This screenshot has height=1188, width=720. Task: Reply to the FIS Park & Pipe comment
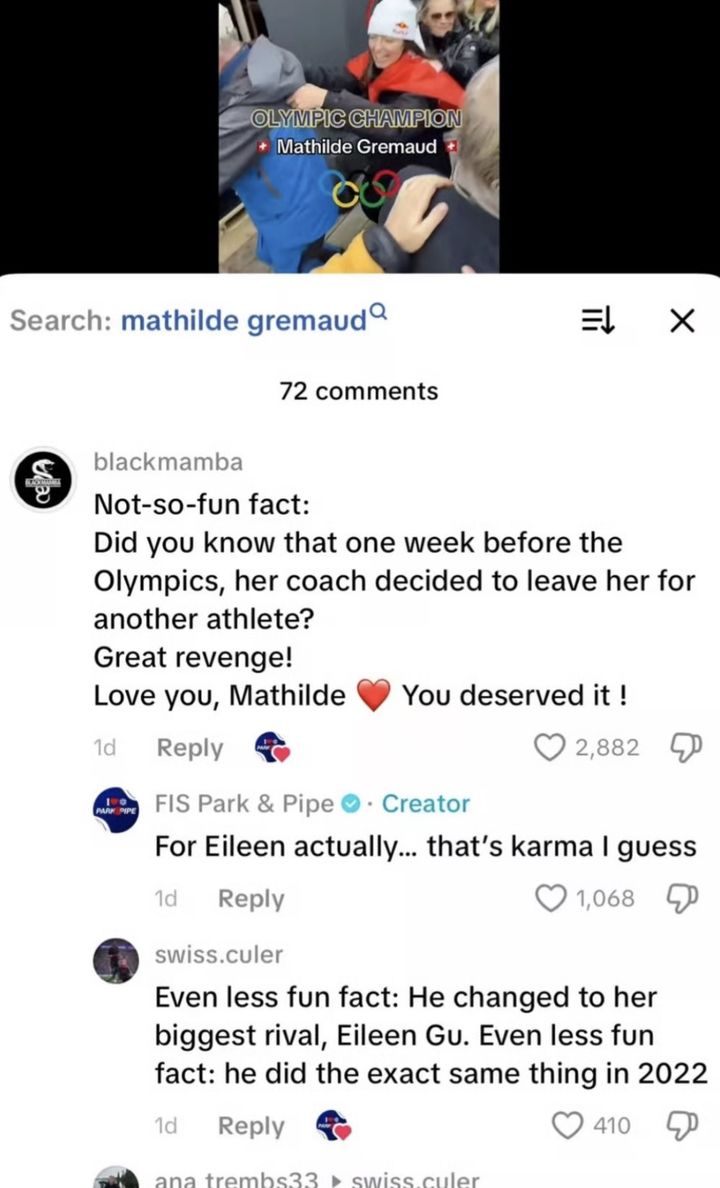(x=251, y=899)
